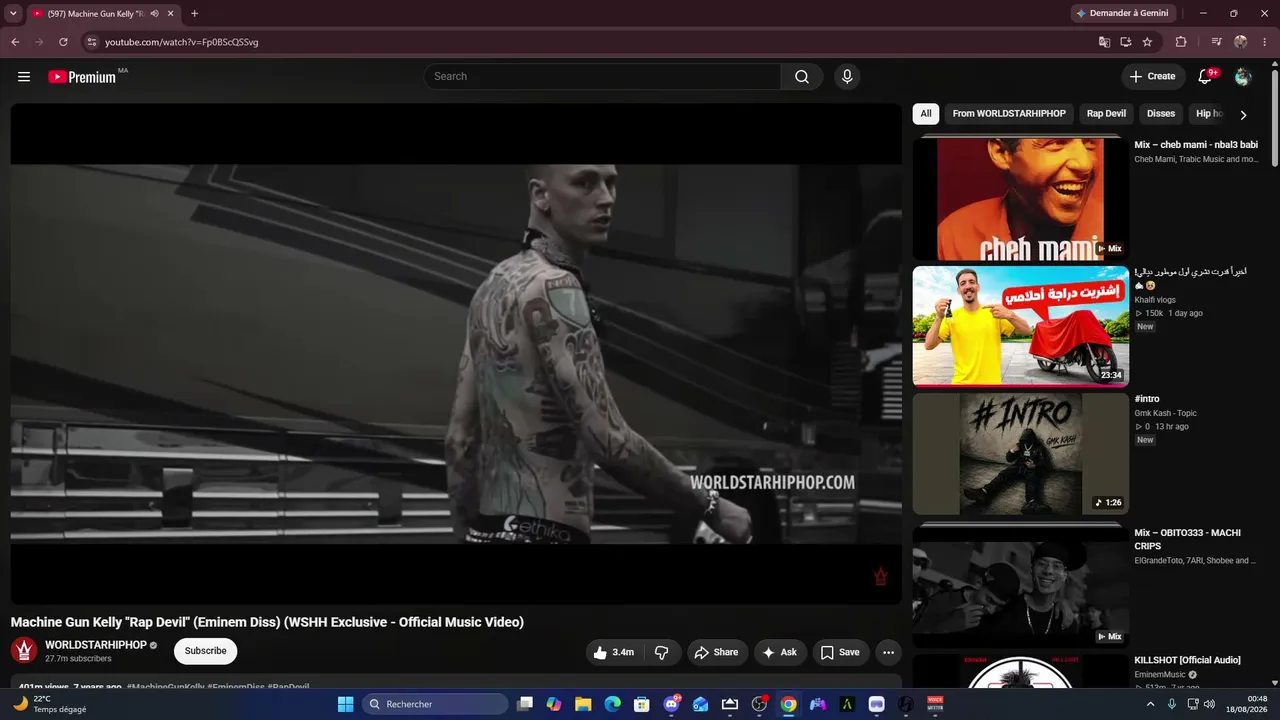This screenshot has width=1280, height=720.
Task: Save the video to a playlist
Action: tap(841, 652)
